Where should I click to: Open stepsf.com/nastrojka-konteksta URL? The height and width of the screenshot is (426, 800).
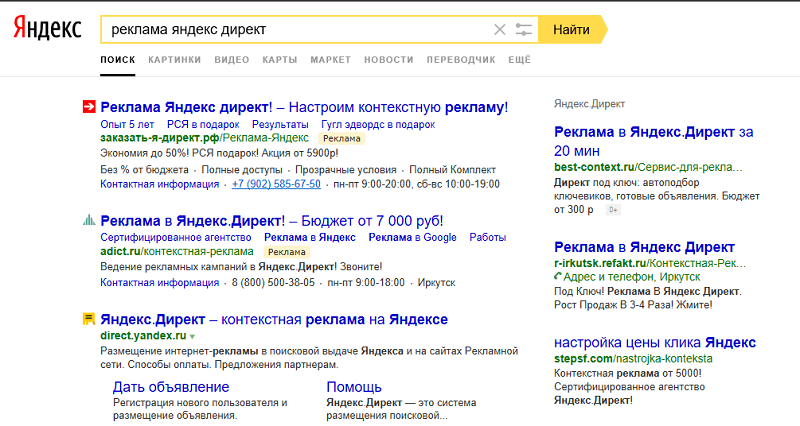pyautogui.click(x=633, y=359)
